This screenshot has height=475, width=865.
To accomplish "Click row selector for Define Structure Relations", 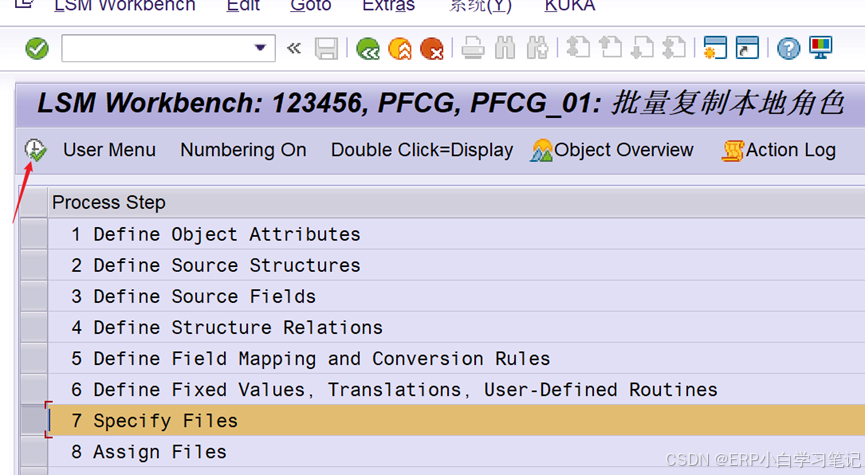I will tap(34, 328).
